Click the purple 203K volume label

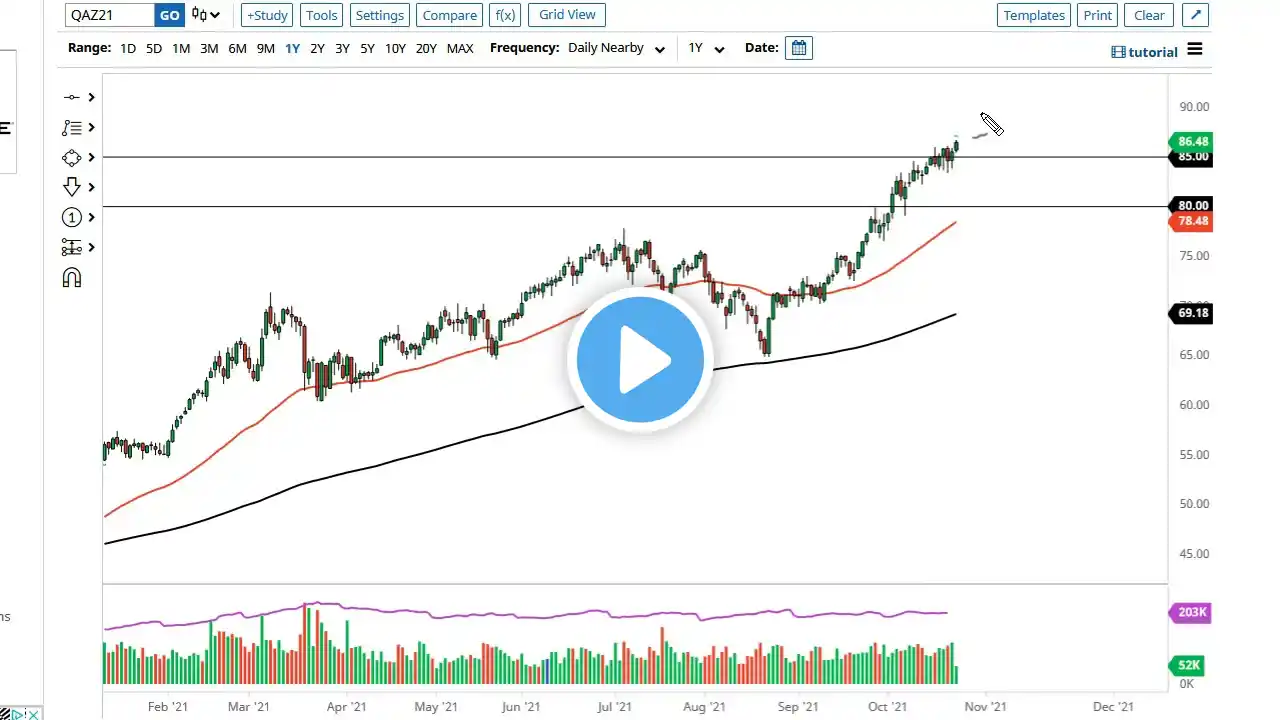[x=1191, y=612]
